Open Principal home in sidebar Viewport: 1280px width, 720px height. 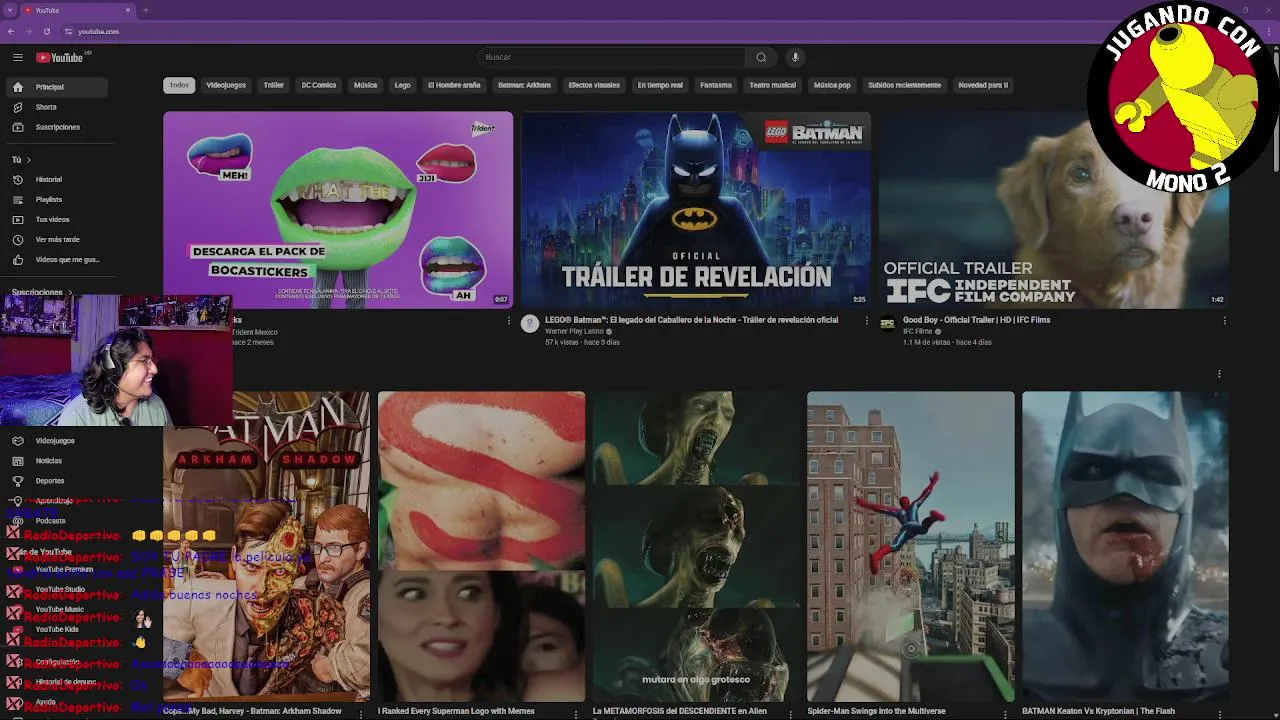tap(57, 87)
